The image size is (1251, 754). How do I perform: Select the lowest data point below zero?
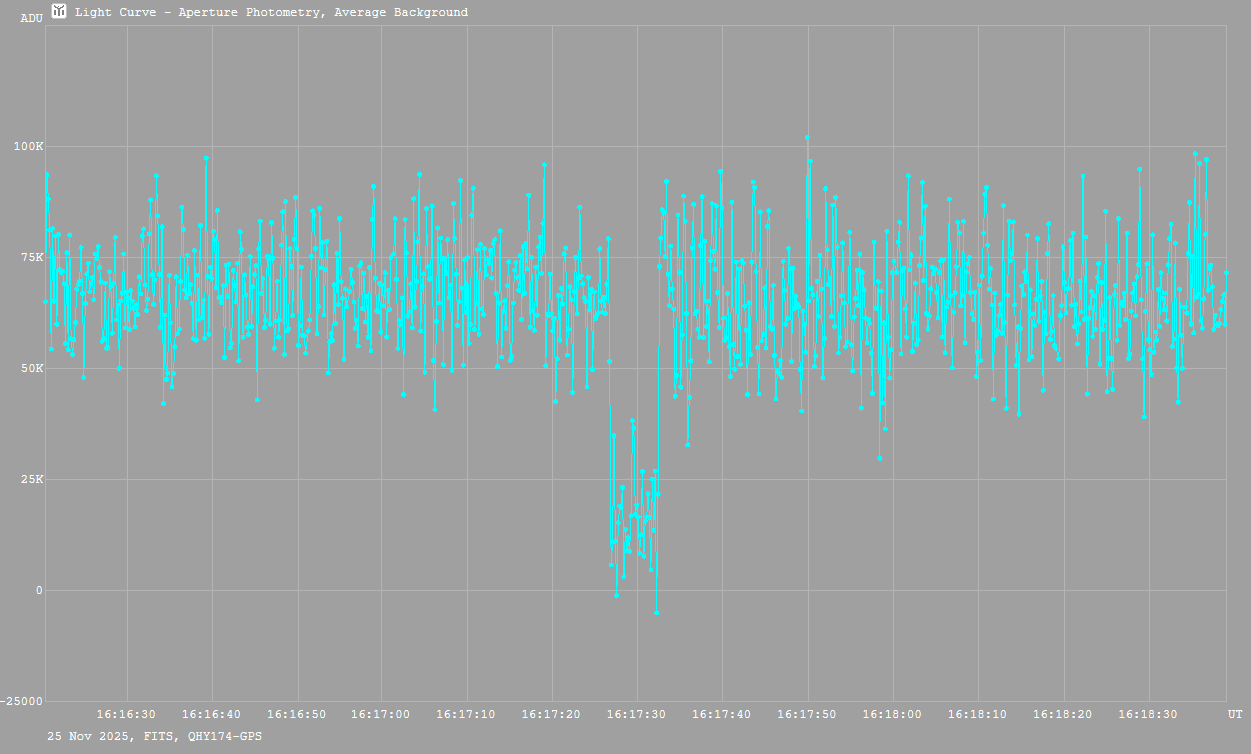click(656, 612)
